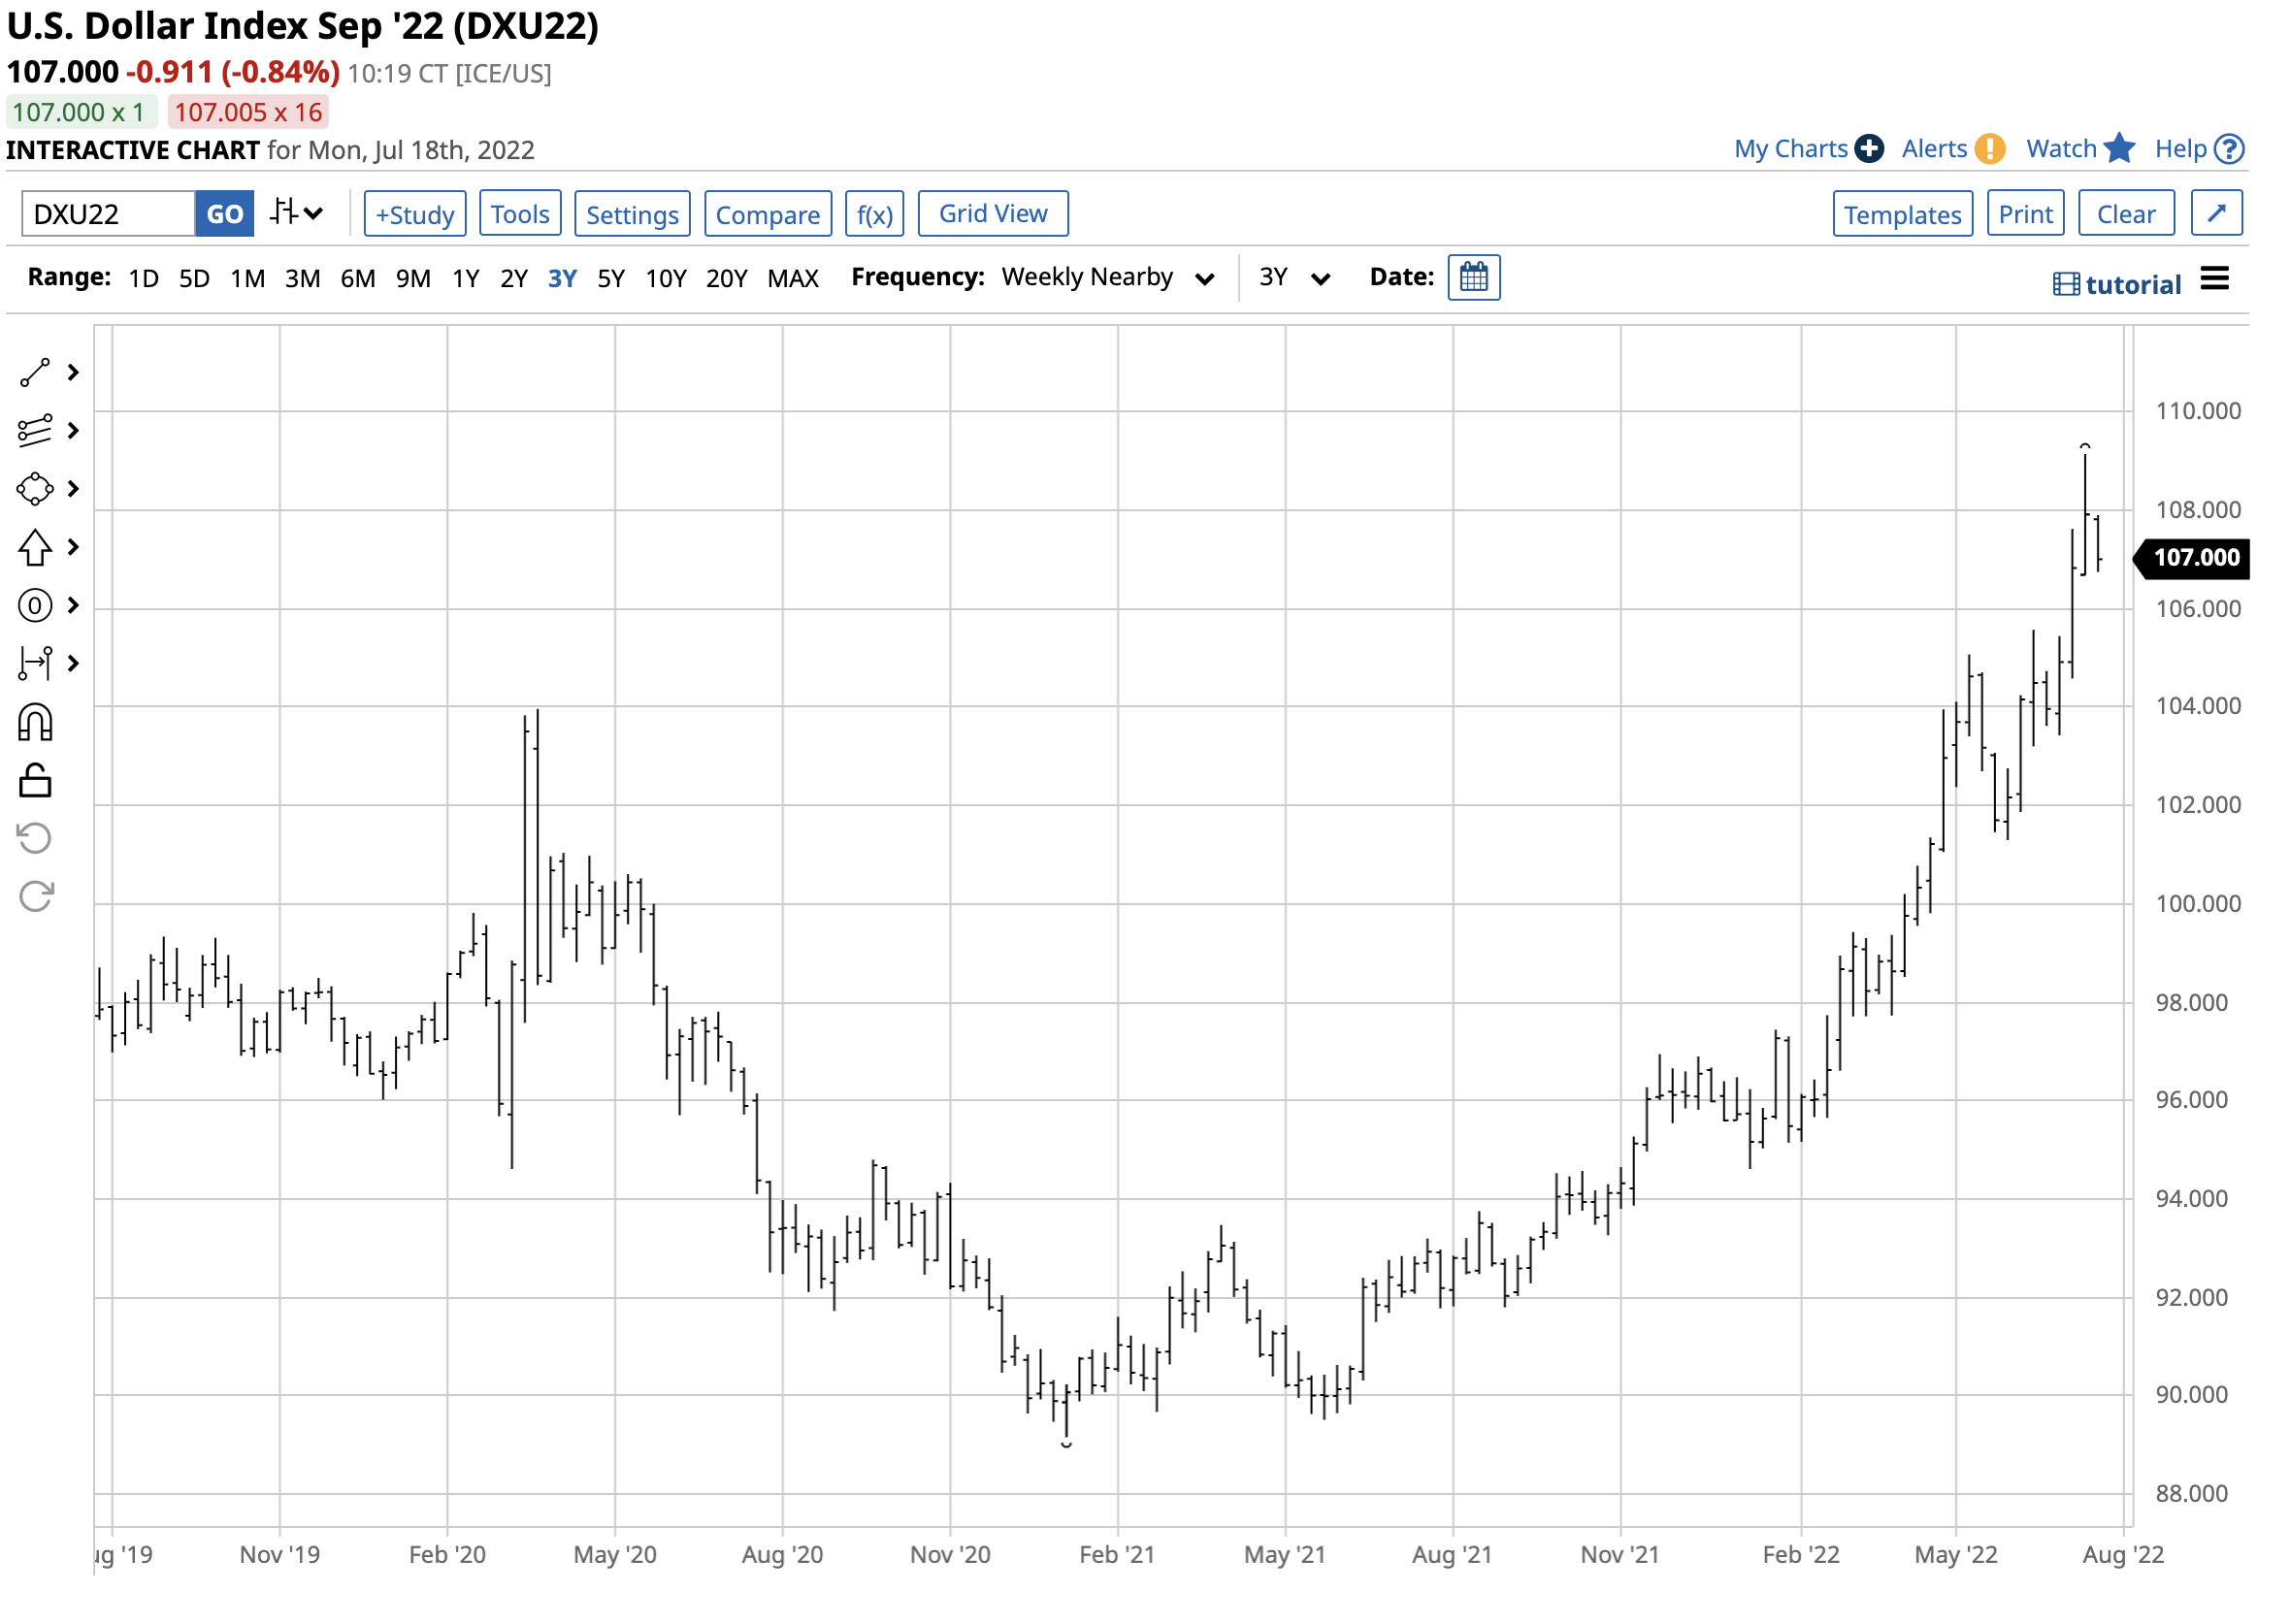Screen dimensions: 2290x1624
Task: Click the Grid View button
Action: 994,214
